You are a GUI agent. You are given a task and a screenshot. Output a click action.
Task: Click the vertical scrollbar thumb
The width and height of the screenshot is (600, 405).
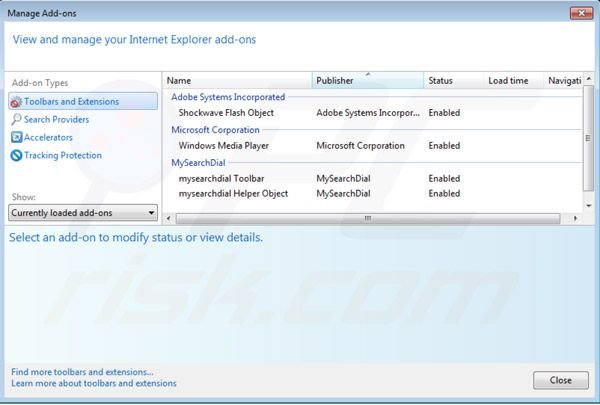589,138
